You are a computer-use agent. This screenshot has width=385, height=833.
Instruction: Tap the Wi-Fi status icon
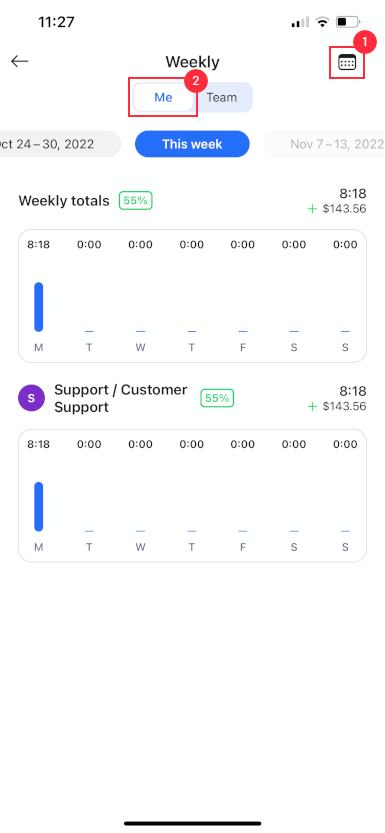pyautogui.click(x=322, y=22)
